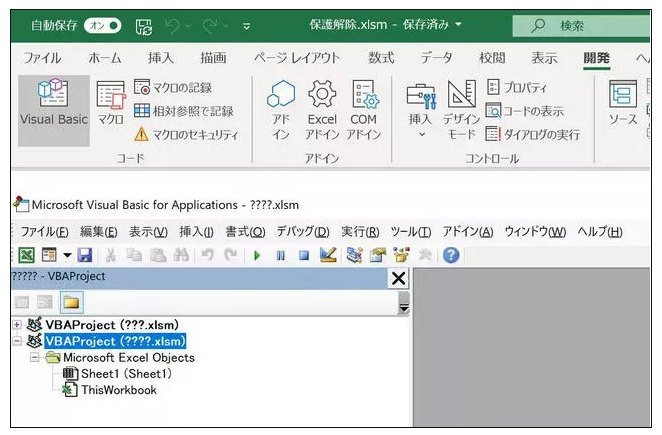Viewport: 662px width, 435px height.
Task: Open the VBA ツール(T) menu
Action: point(410,232)
